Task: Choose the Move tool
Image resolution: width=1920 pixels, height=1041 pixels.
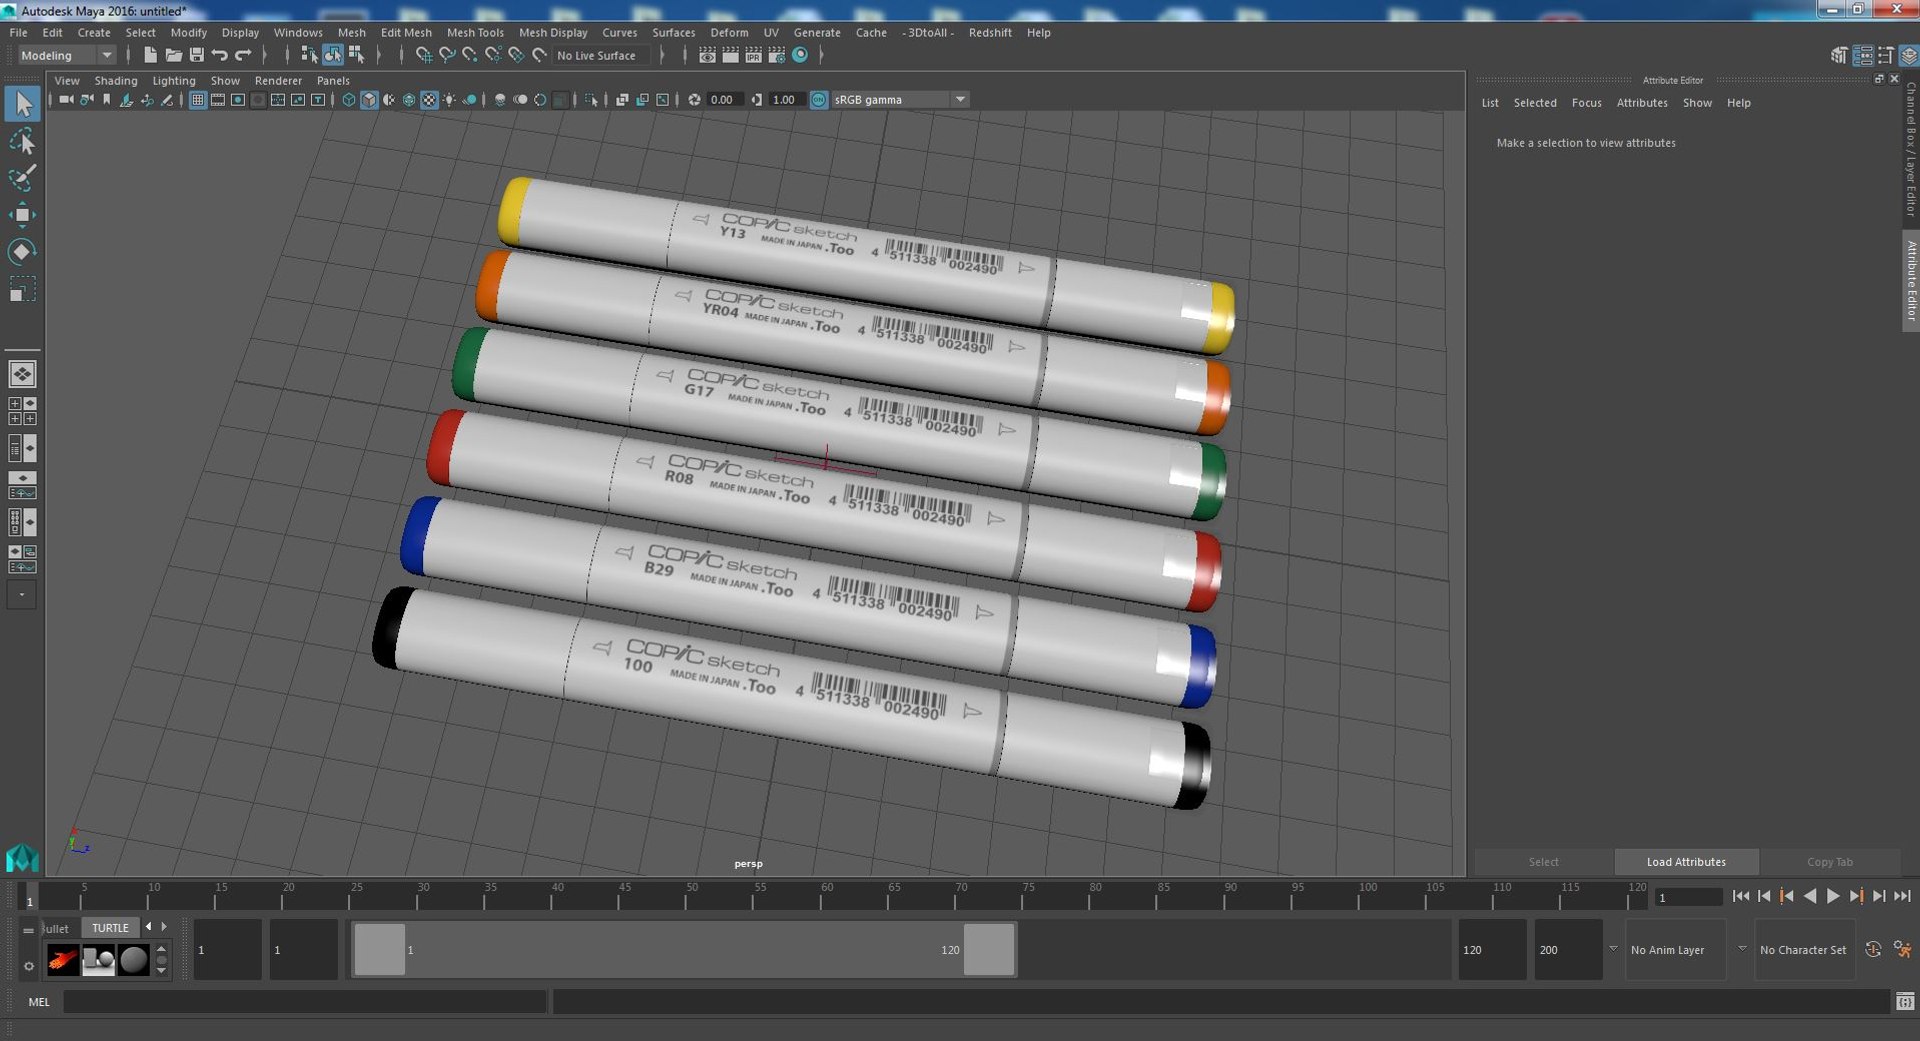Action: (x=22, y=215)
